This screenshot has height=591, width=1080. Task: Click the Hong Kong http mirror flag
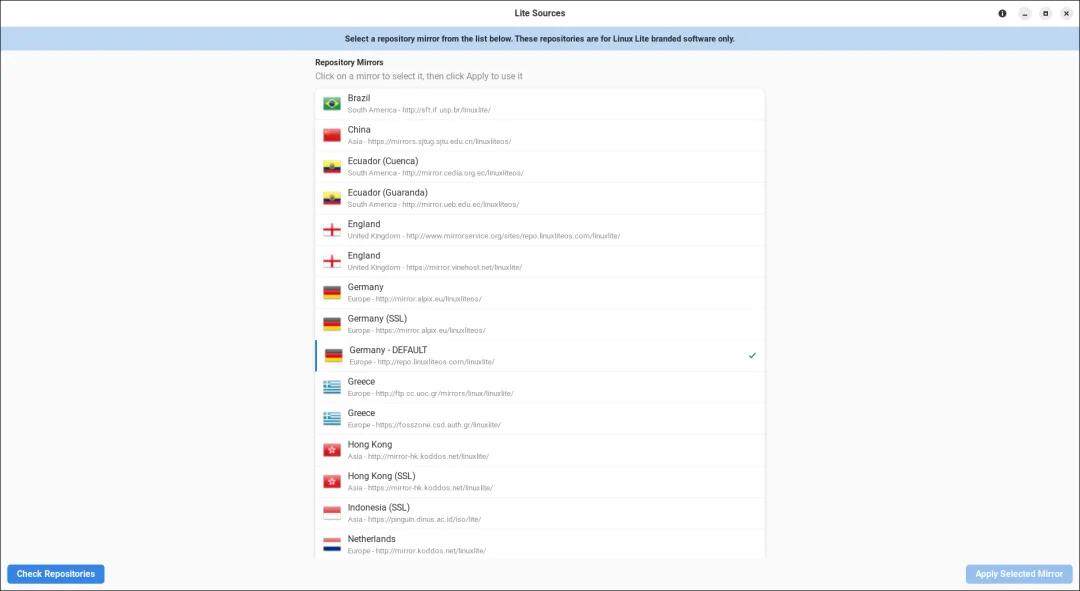332,450
